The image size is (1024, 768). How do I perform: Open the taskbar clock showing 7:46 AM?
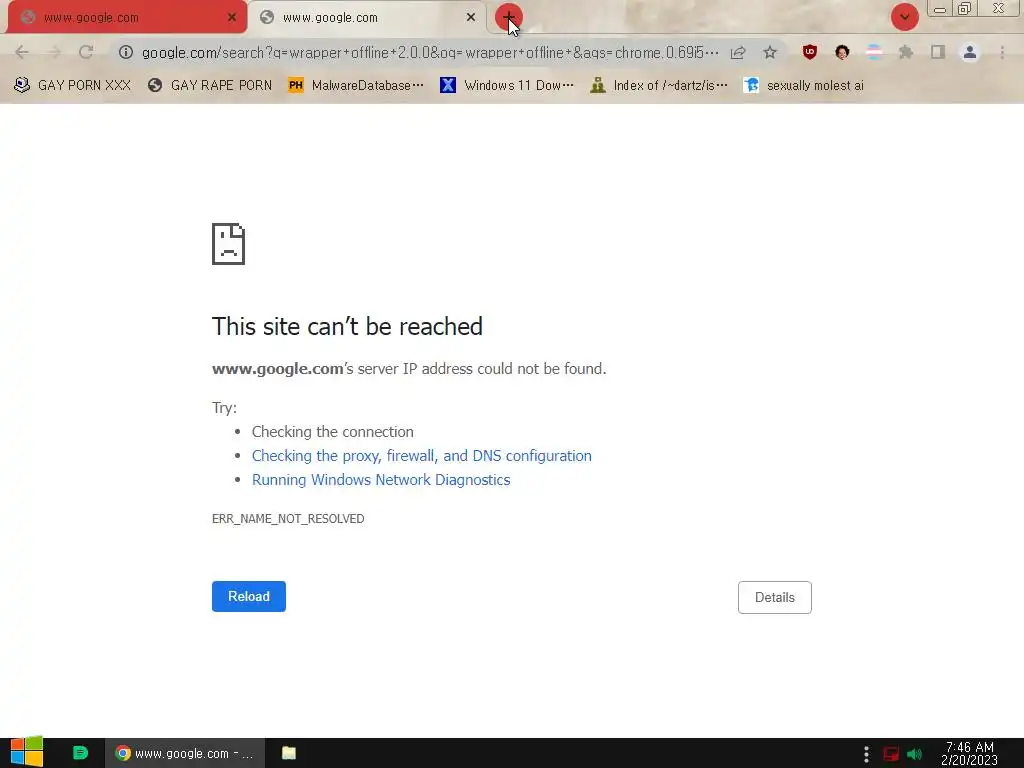pos(970,753)
